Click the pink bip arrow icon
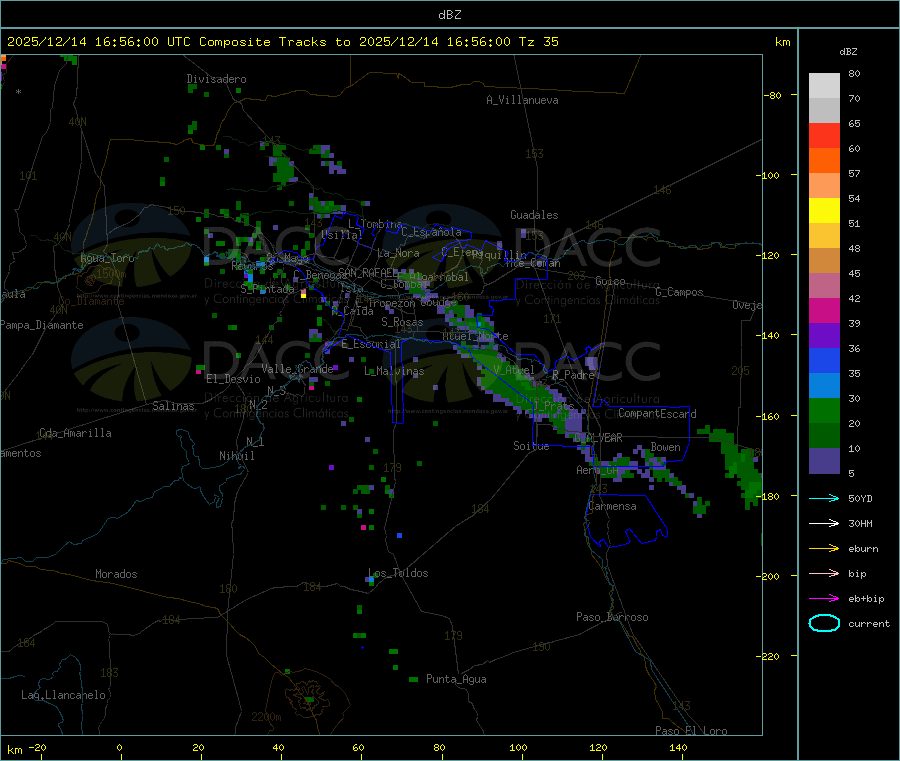Viewport: 900px width, 761px height. coord(824,573)
